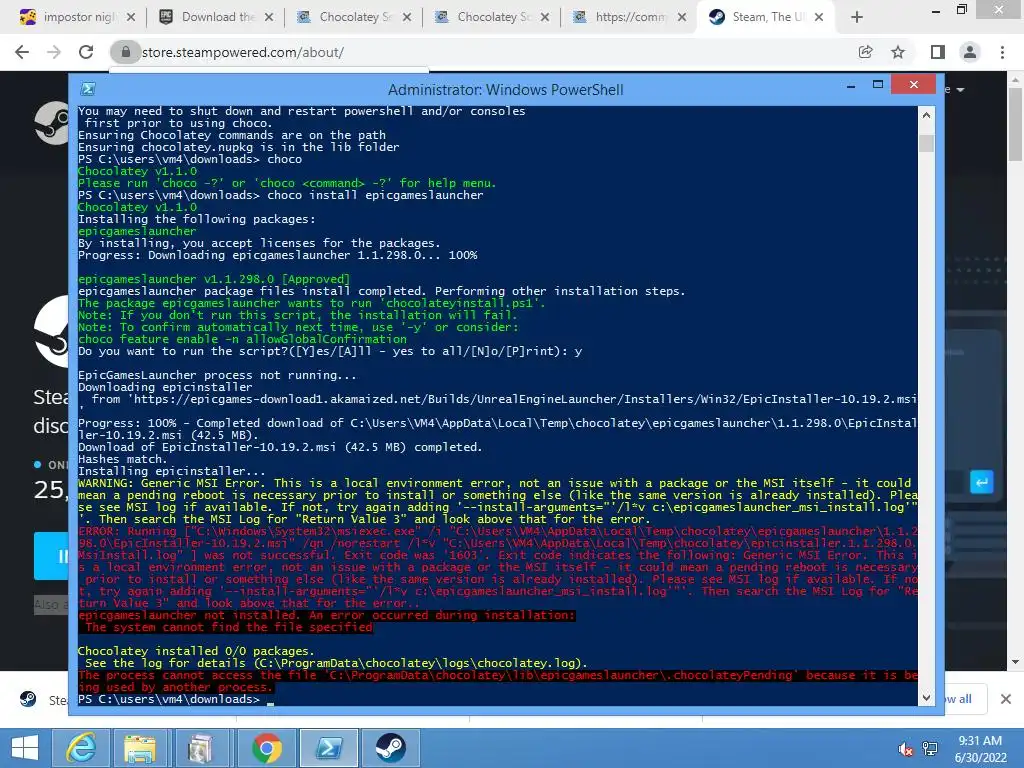Open Chrome's side panel icon
Viewport: 1024px width, 768px height.
click(x=937, y=52)
